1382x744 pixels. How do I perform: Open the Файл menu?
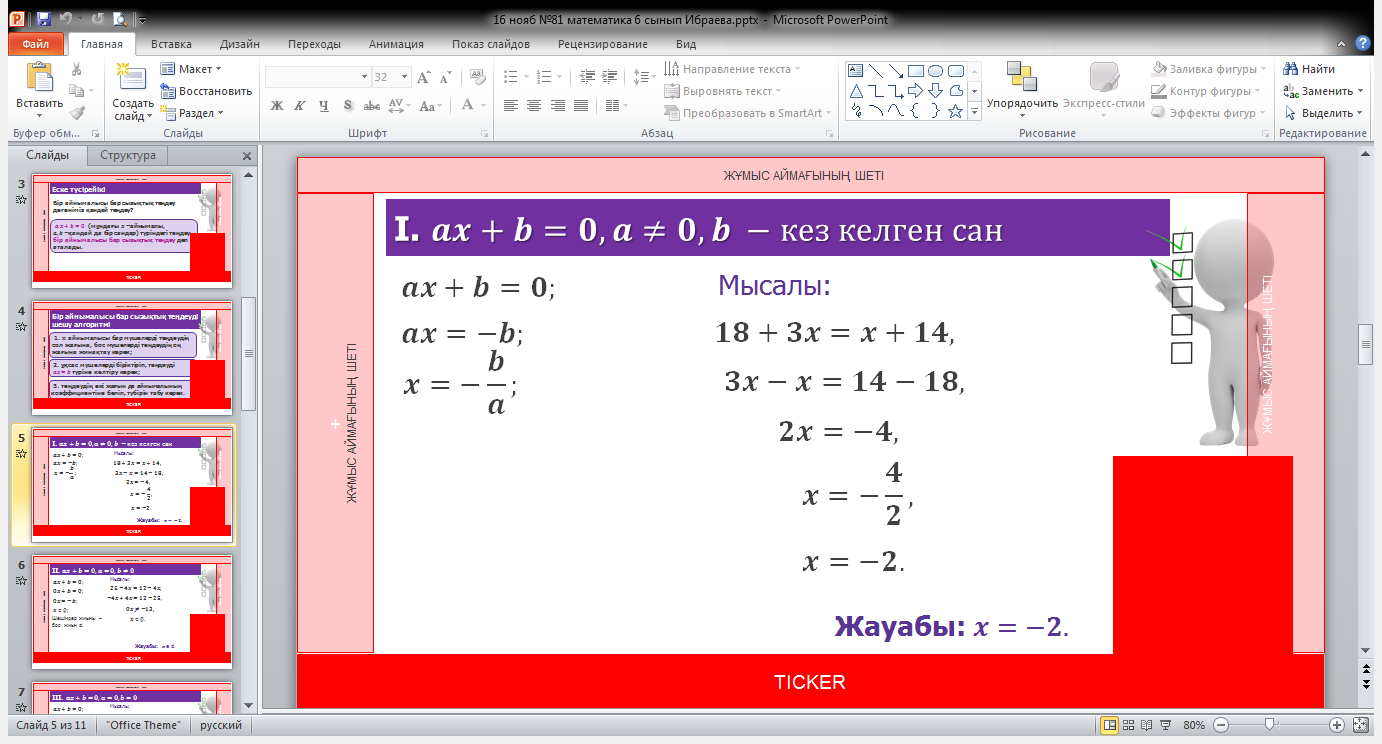click(36, 44)
